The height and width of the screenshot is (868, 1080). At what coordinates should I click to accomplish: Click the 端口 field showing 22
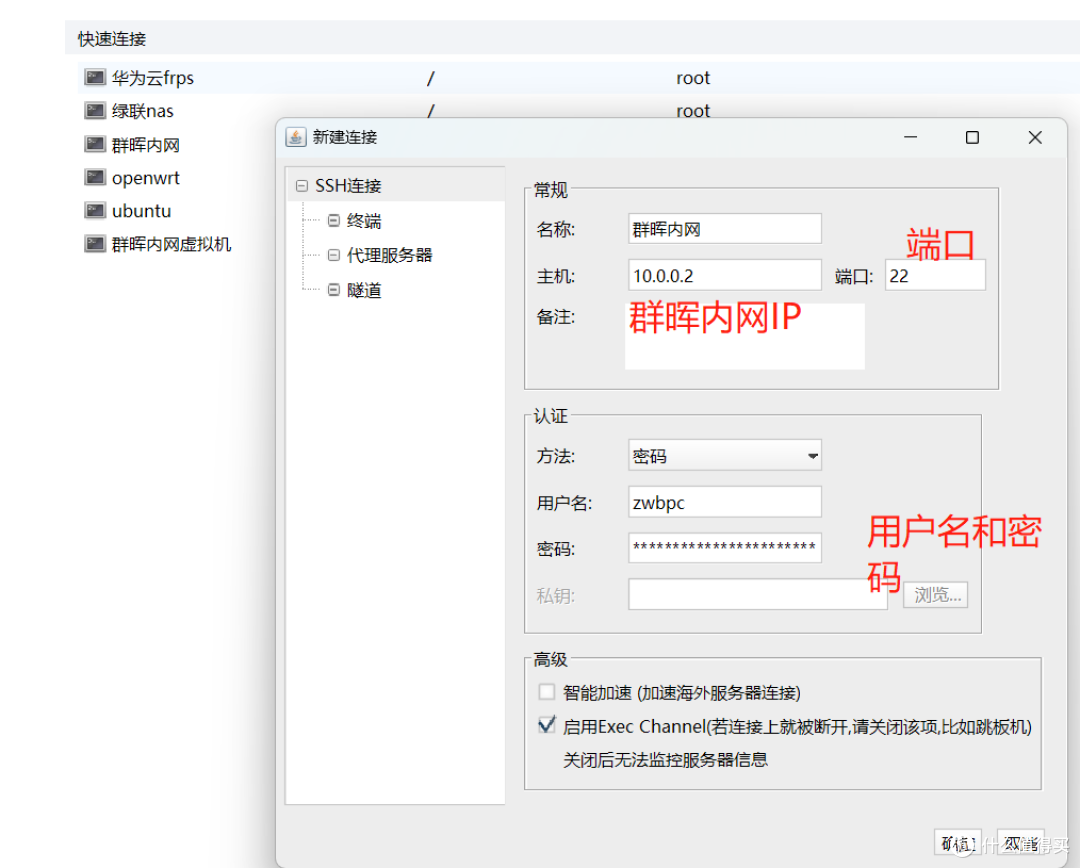click(935, 276)
